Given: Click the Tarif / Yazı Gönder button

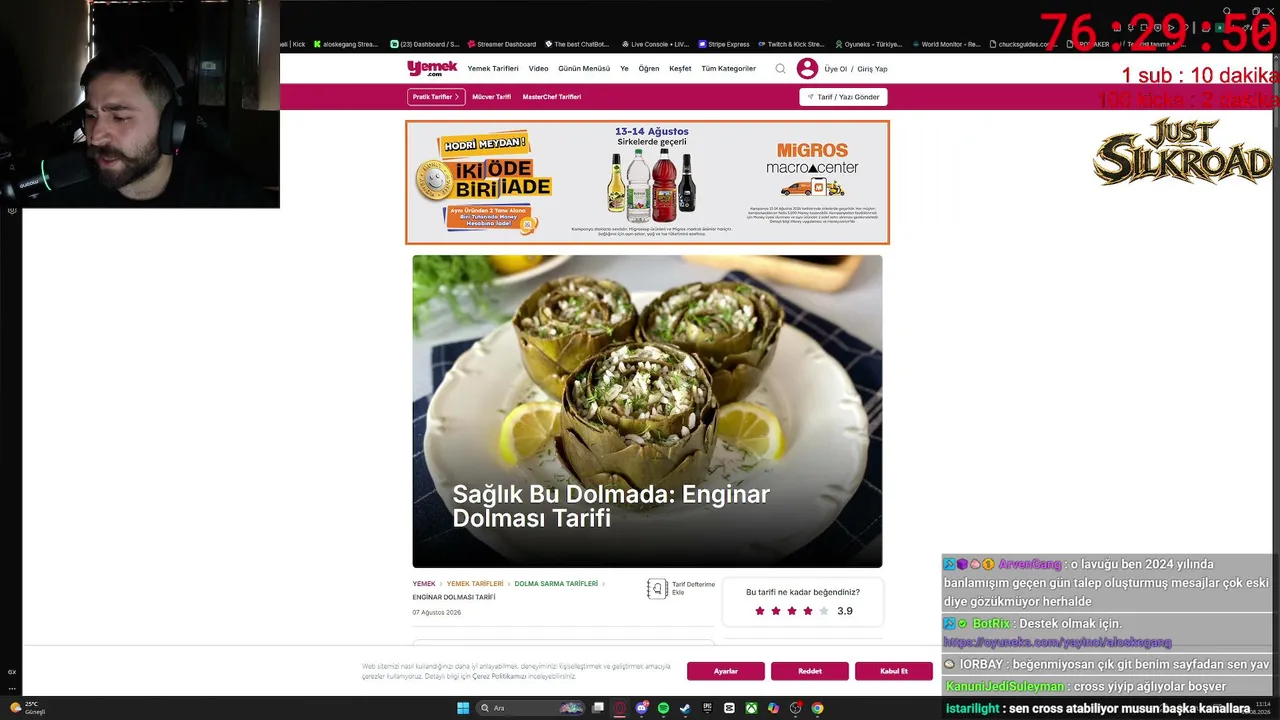Looking at the screenshot, I should 843,97.
